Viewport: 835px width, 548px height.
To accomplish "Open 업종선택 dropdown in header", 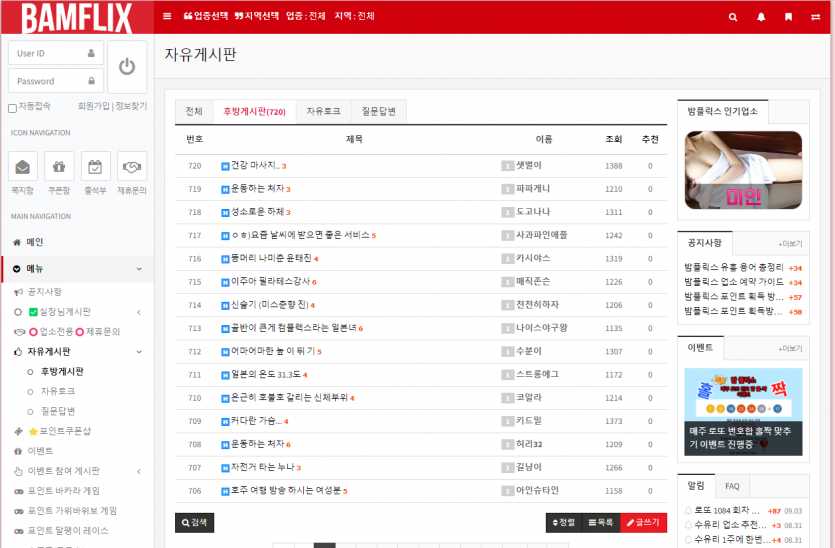I will click(206, 16).
